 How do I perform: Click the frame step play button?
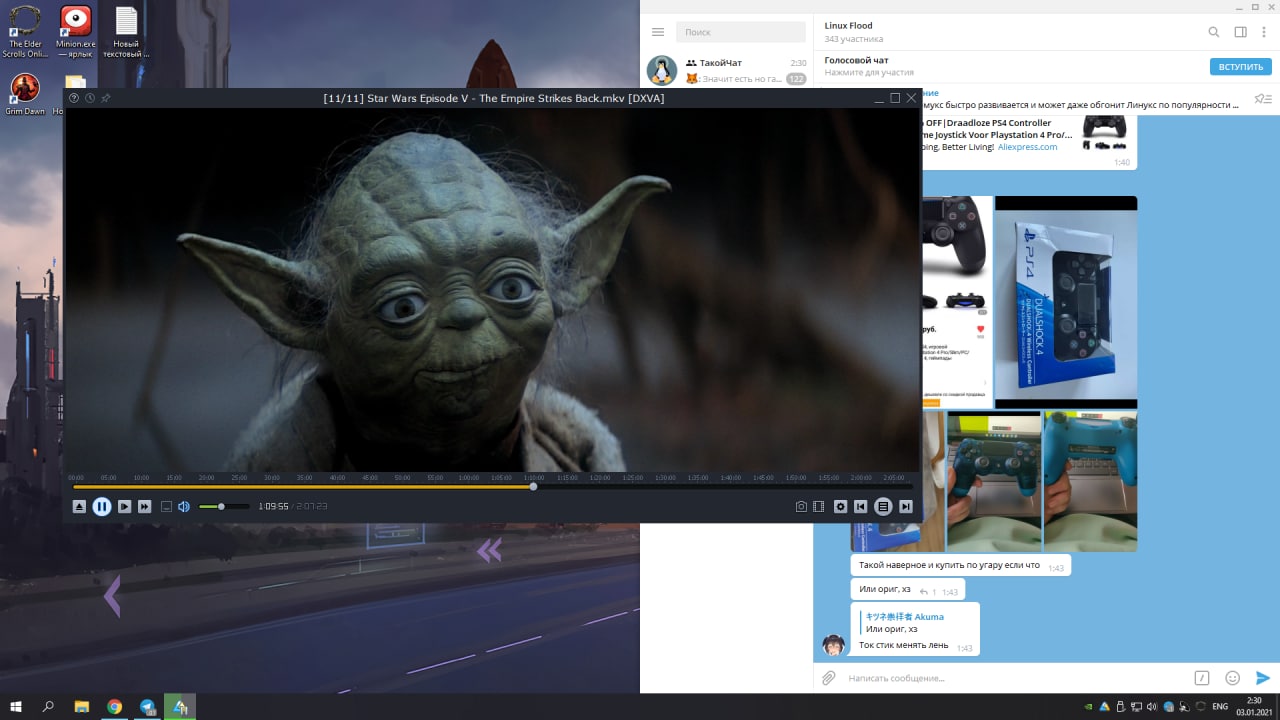coord(124,507)
